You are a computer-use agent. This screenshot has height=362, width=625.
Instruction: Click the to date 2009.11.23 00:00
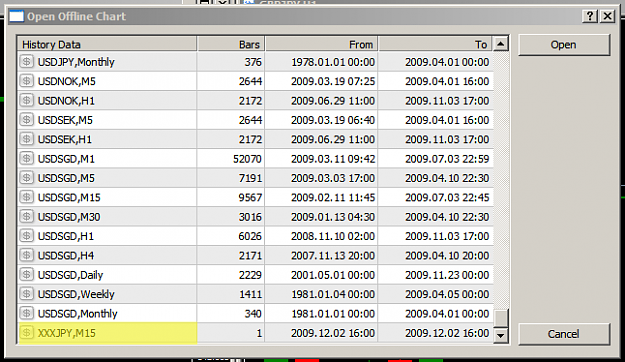[x=447, y=275]
